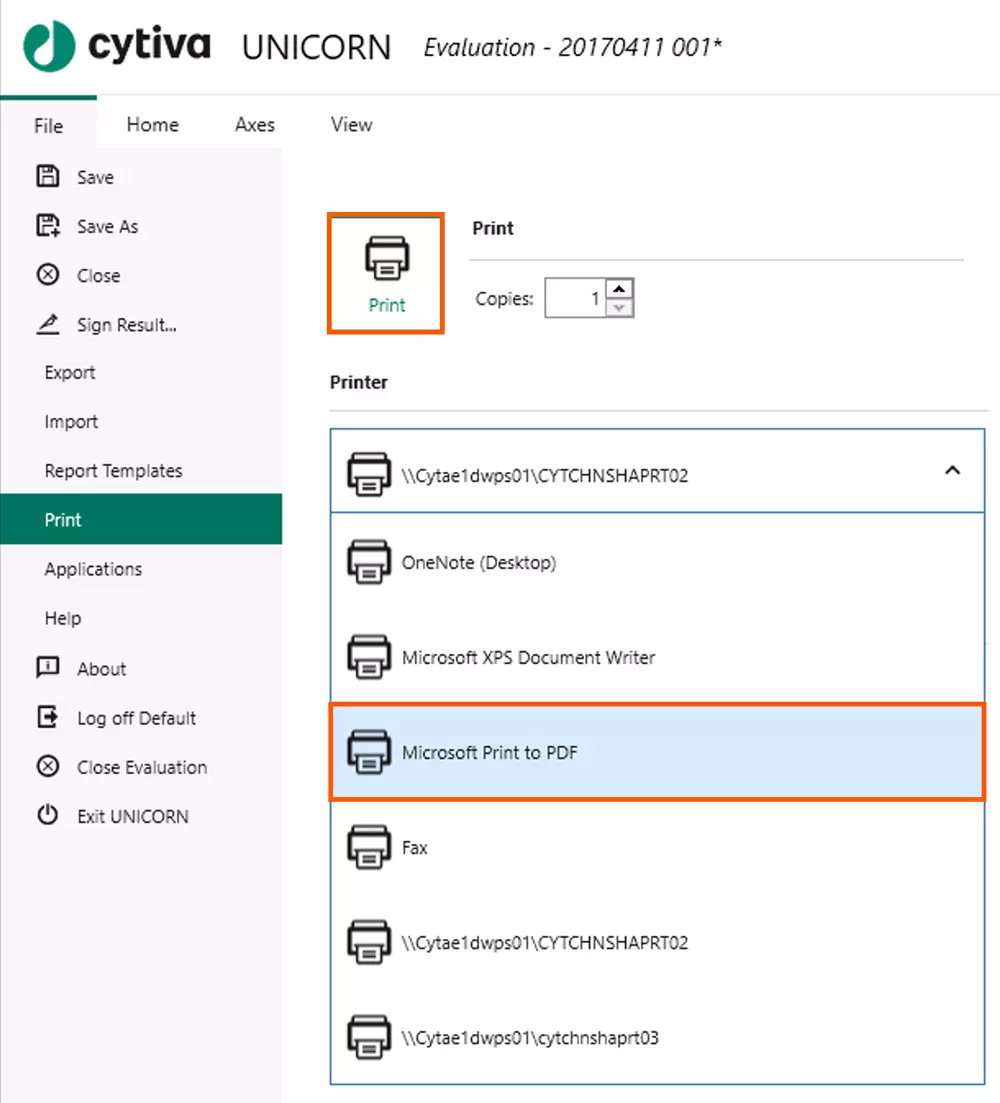Choose OneNote (Desktop) from printer list
This screenshot has width=1000, height=1103.
(x=478, y=563)
